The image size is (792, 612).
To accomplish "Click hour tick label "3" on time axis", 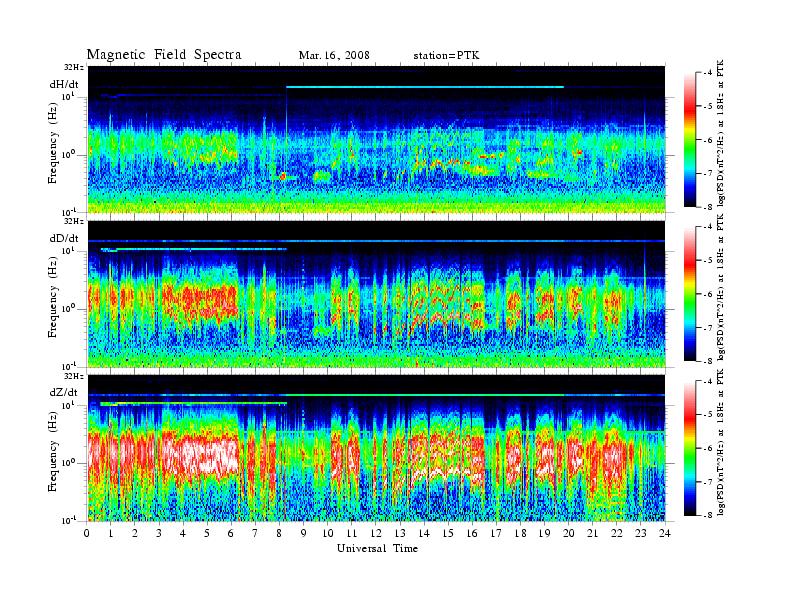I will (x=159, y=534).
